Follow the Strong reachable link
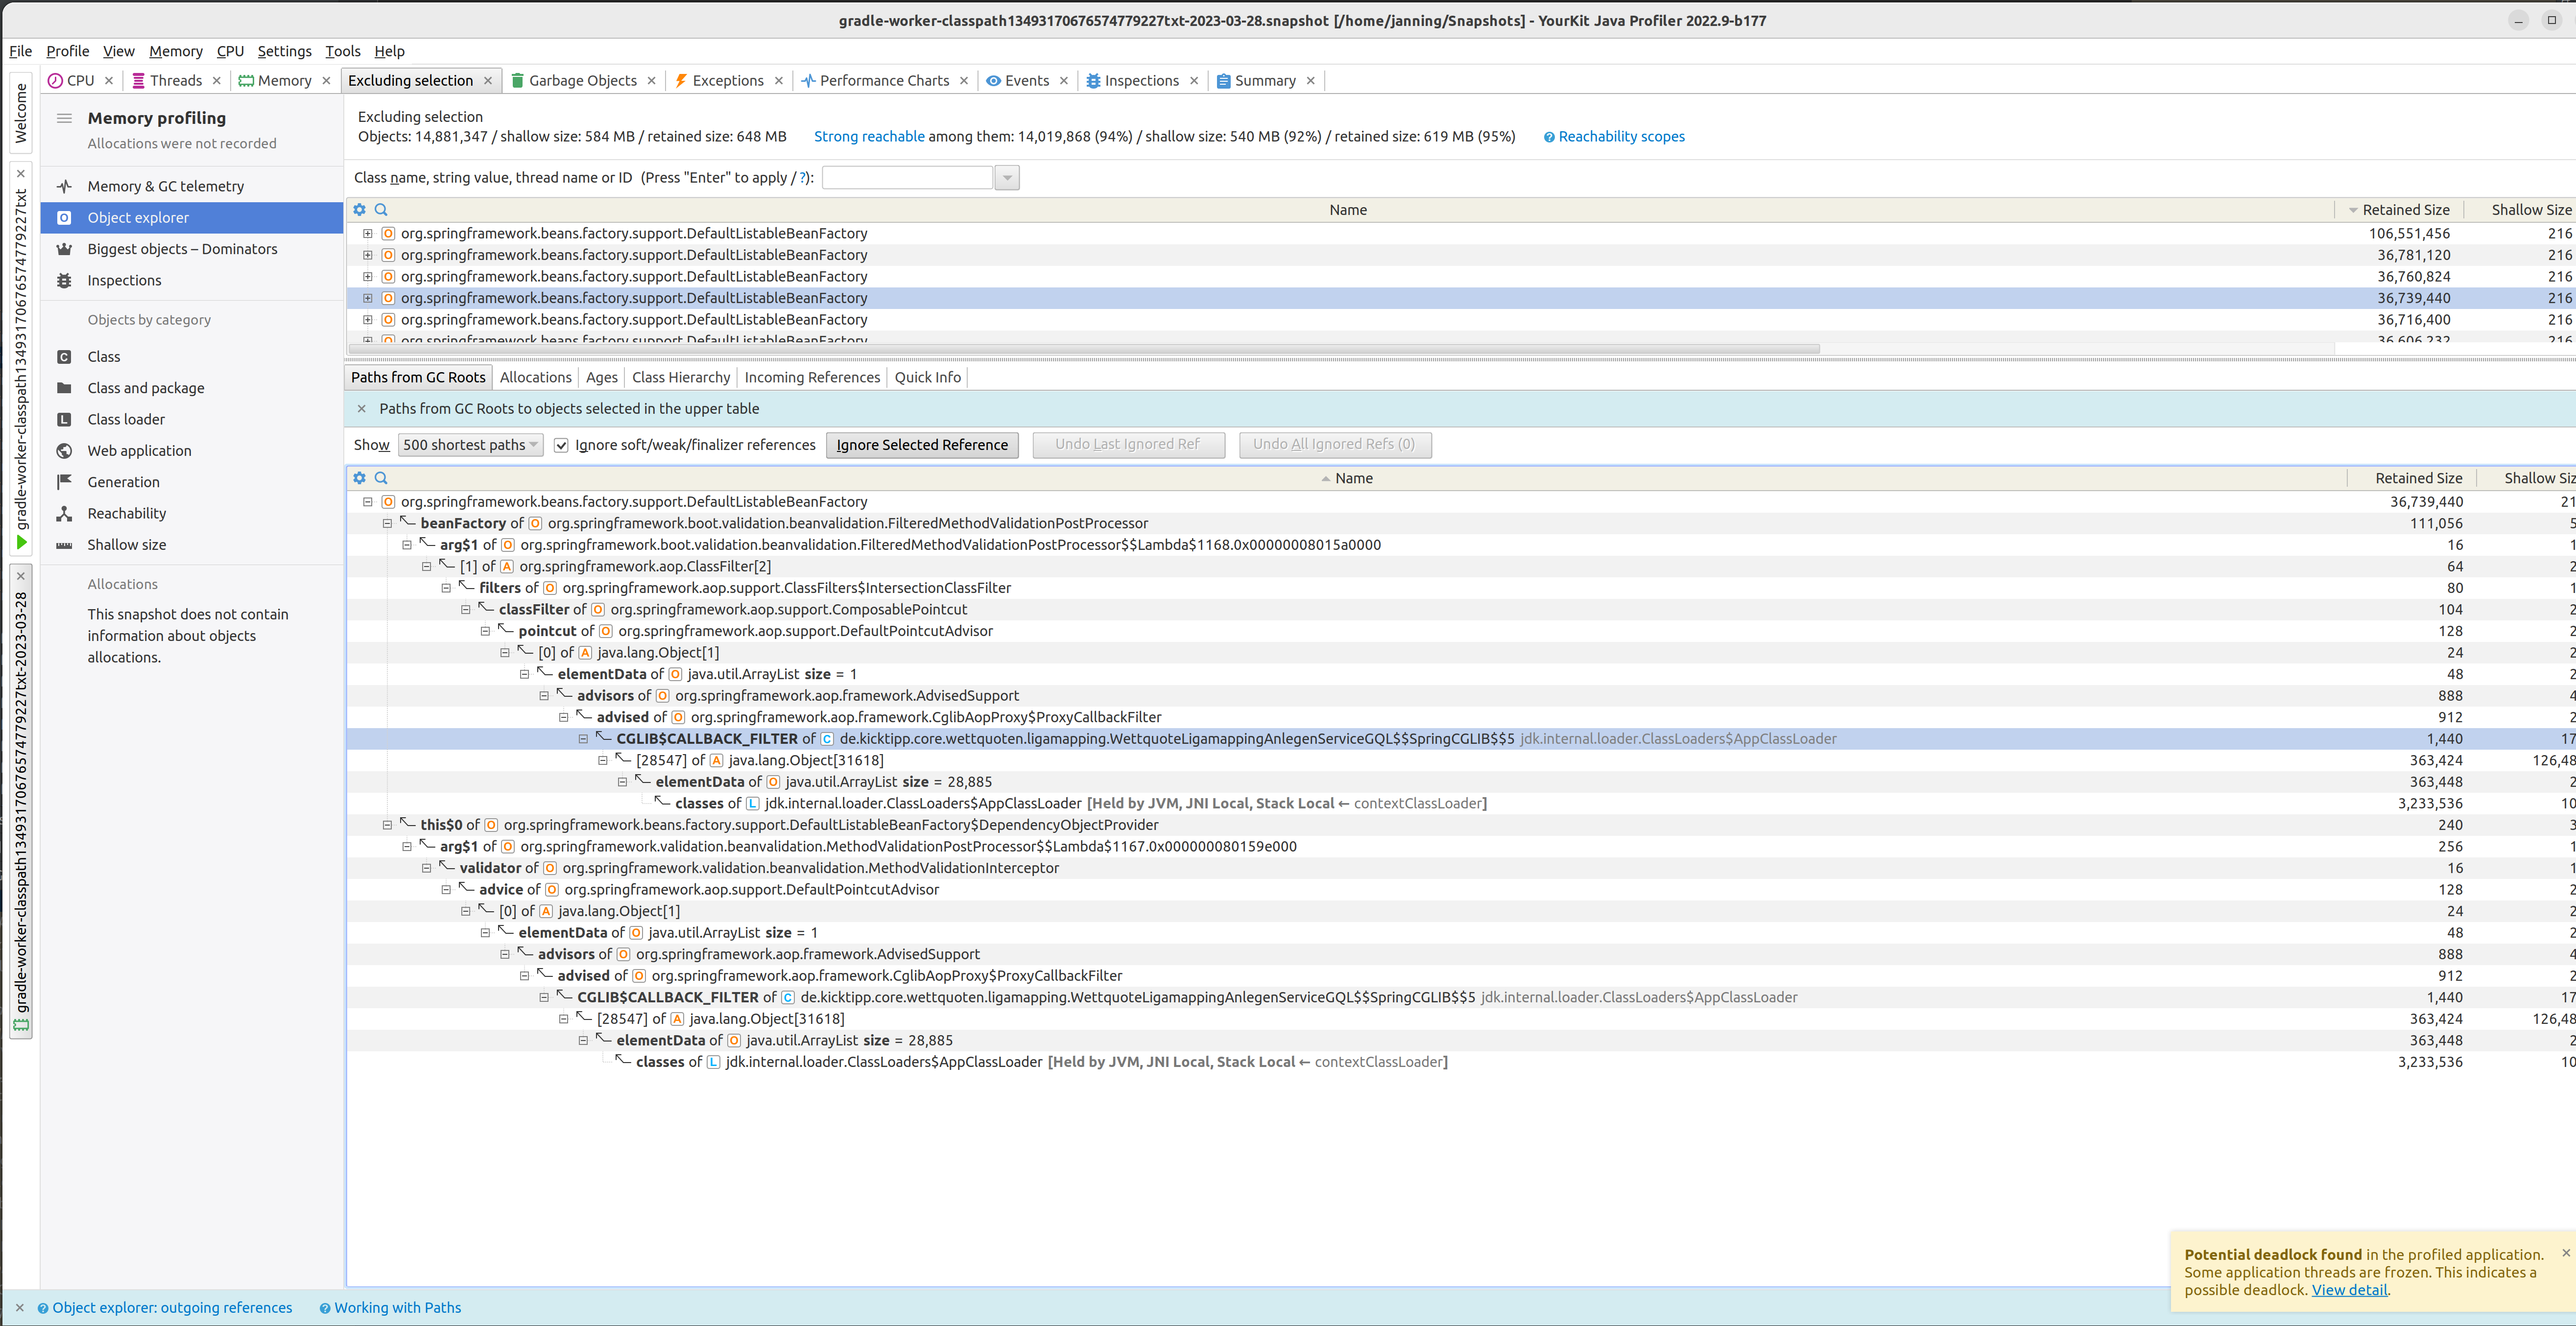The image size is (2576, 1326). point(869,137)
